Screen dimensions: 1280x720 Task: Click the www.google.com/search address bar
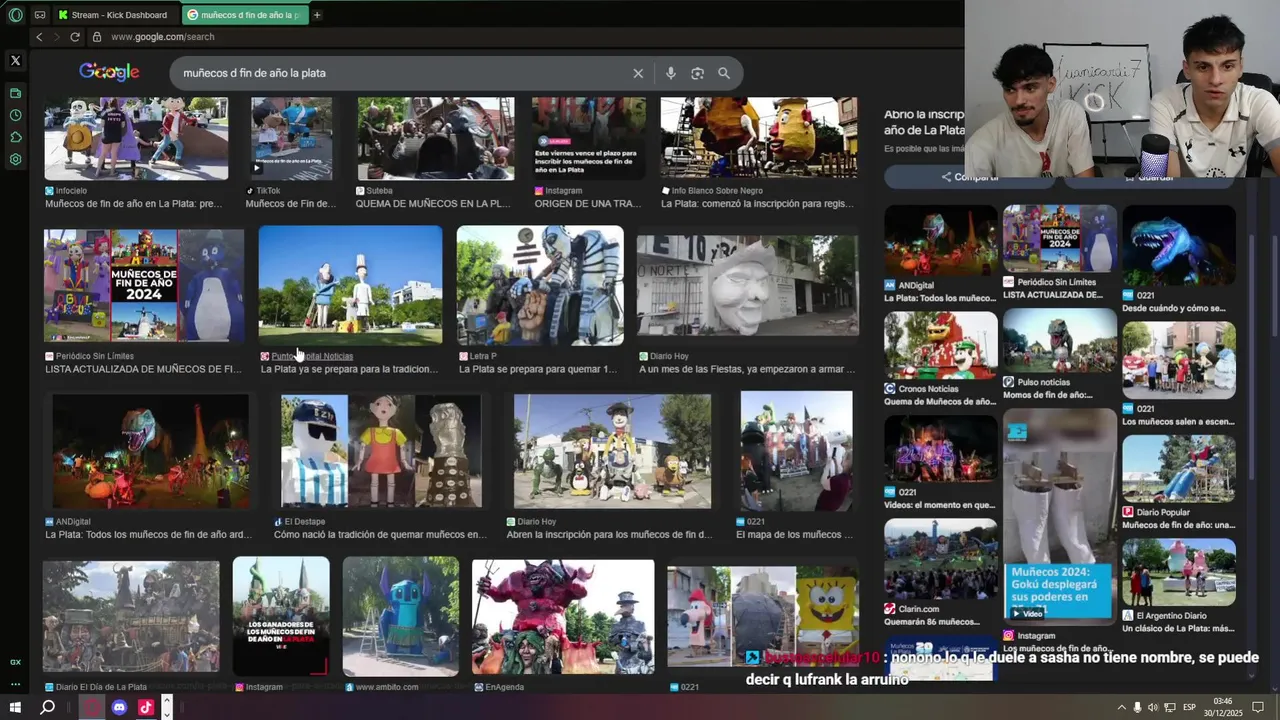coord(162,37)
